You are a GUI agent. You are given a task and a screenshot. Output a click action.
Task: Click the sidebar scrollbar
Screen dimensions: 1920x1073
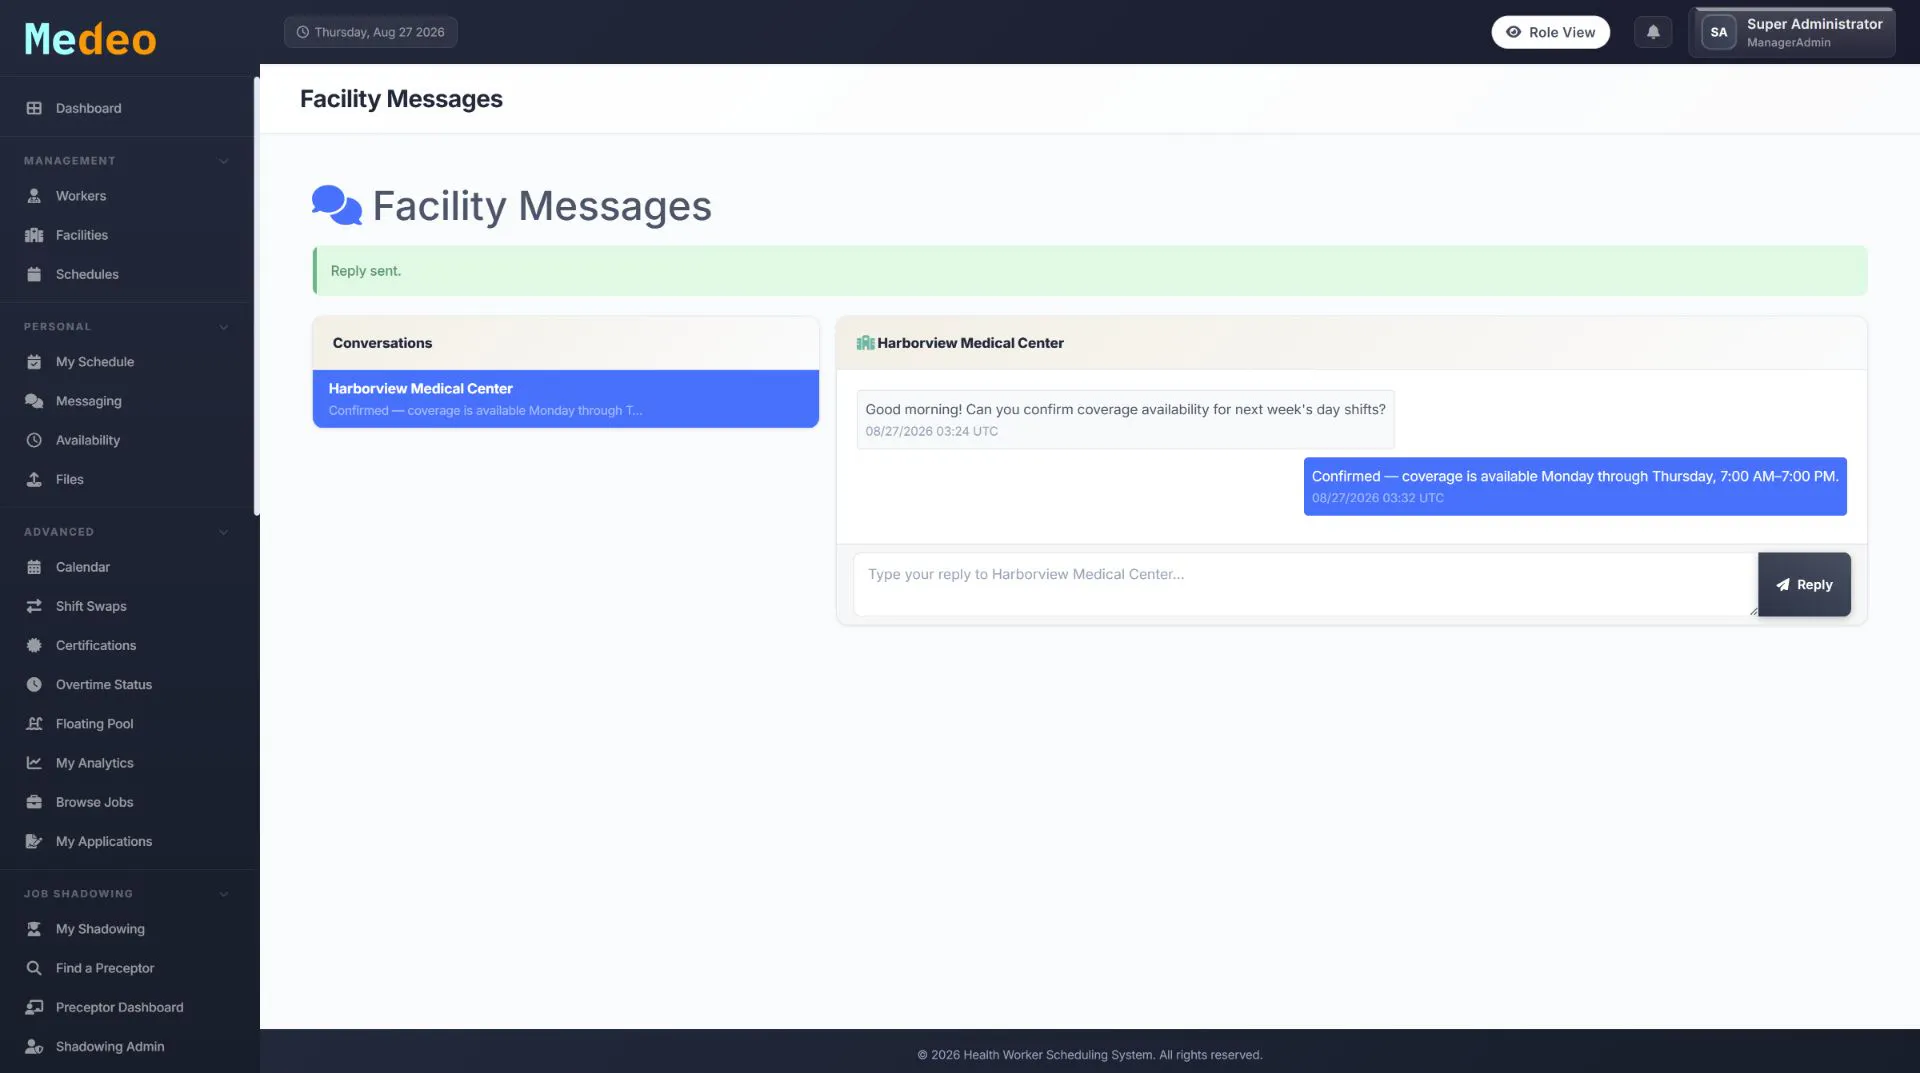pyautogui.click(x=256, y=296)
